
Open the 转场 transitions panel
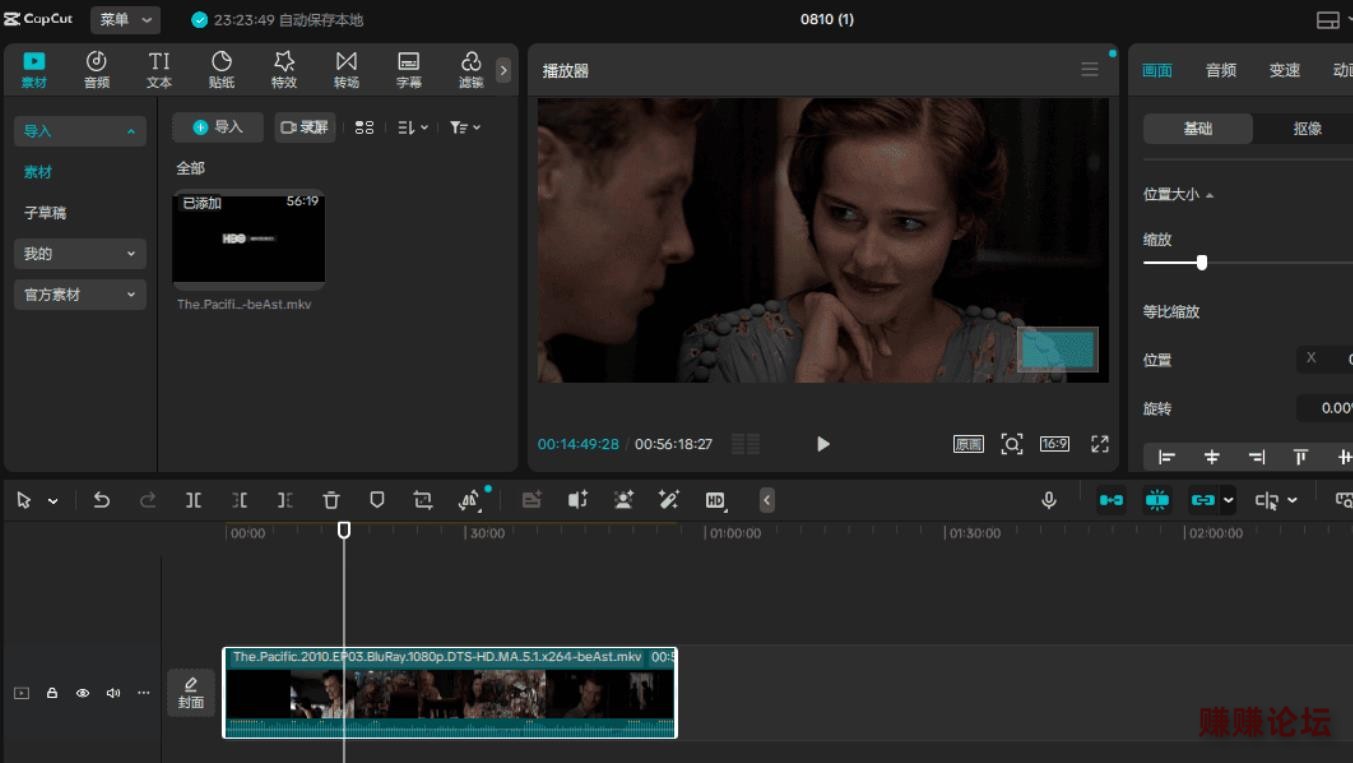pos(346,70)
